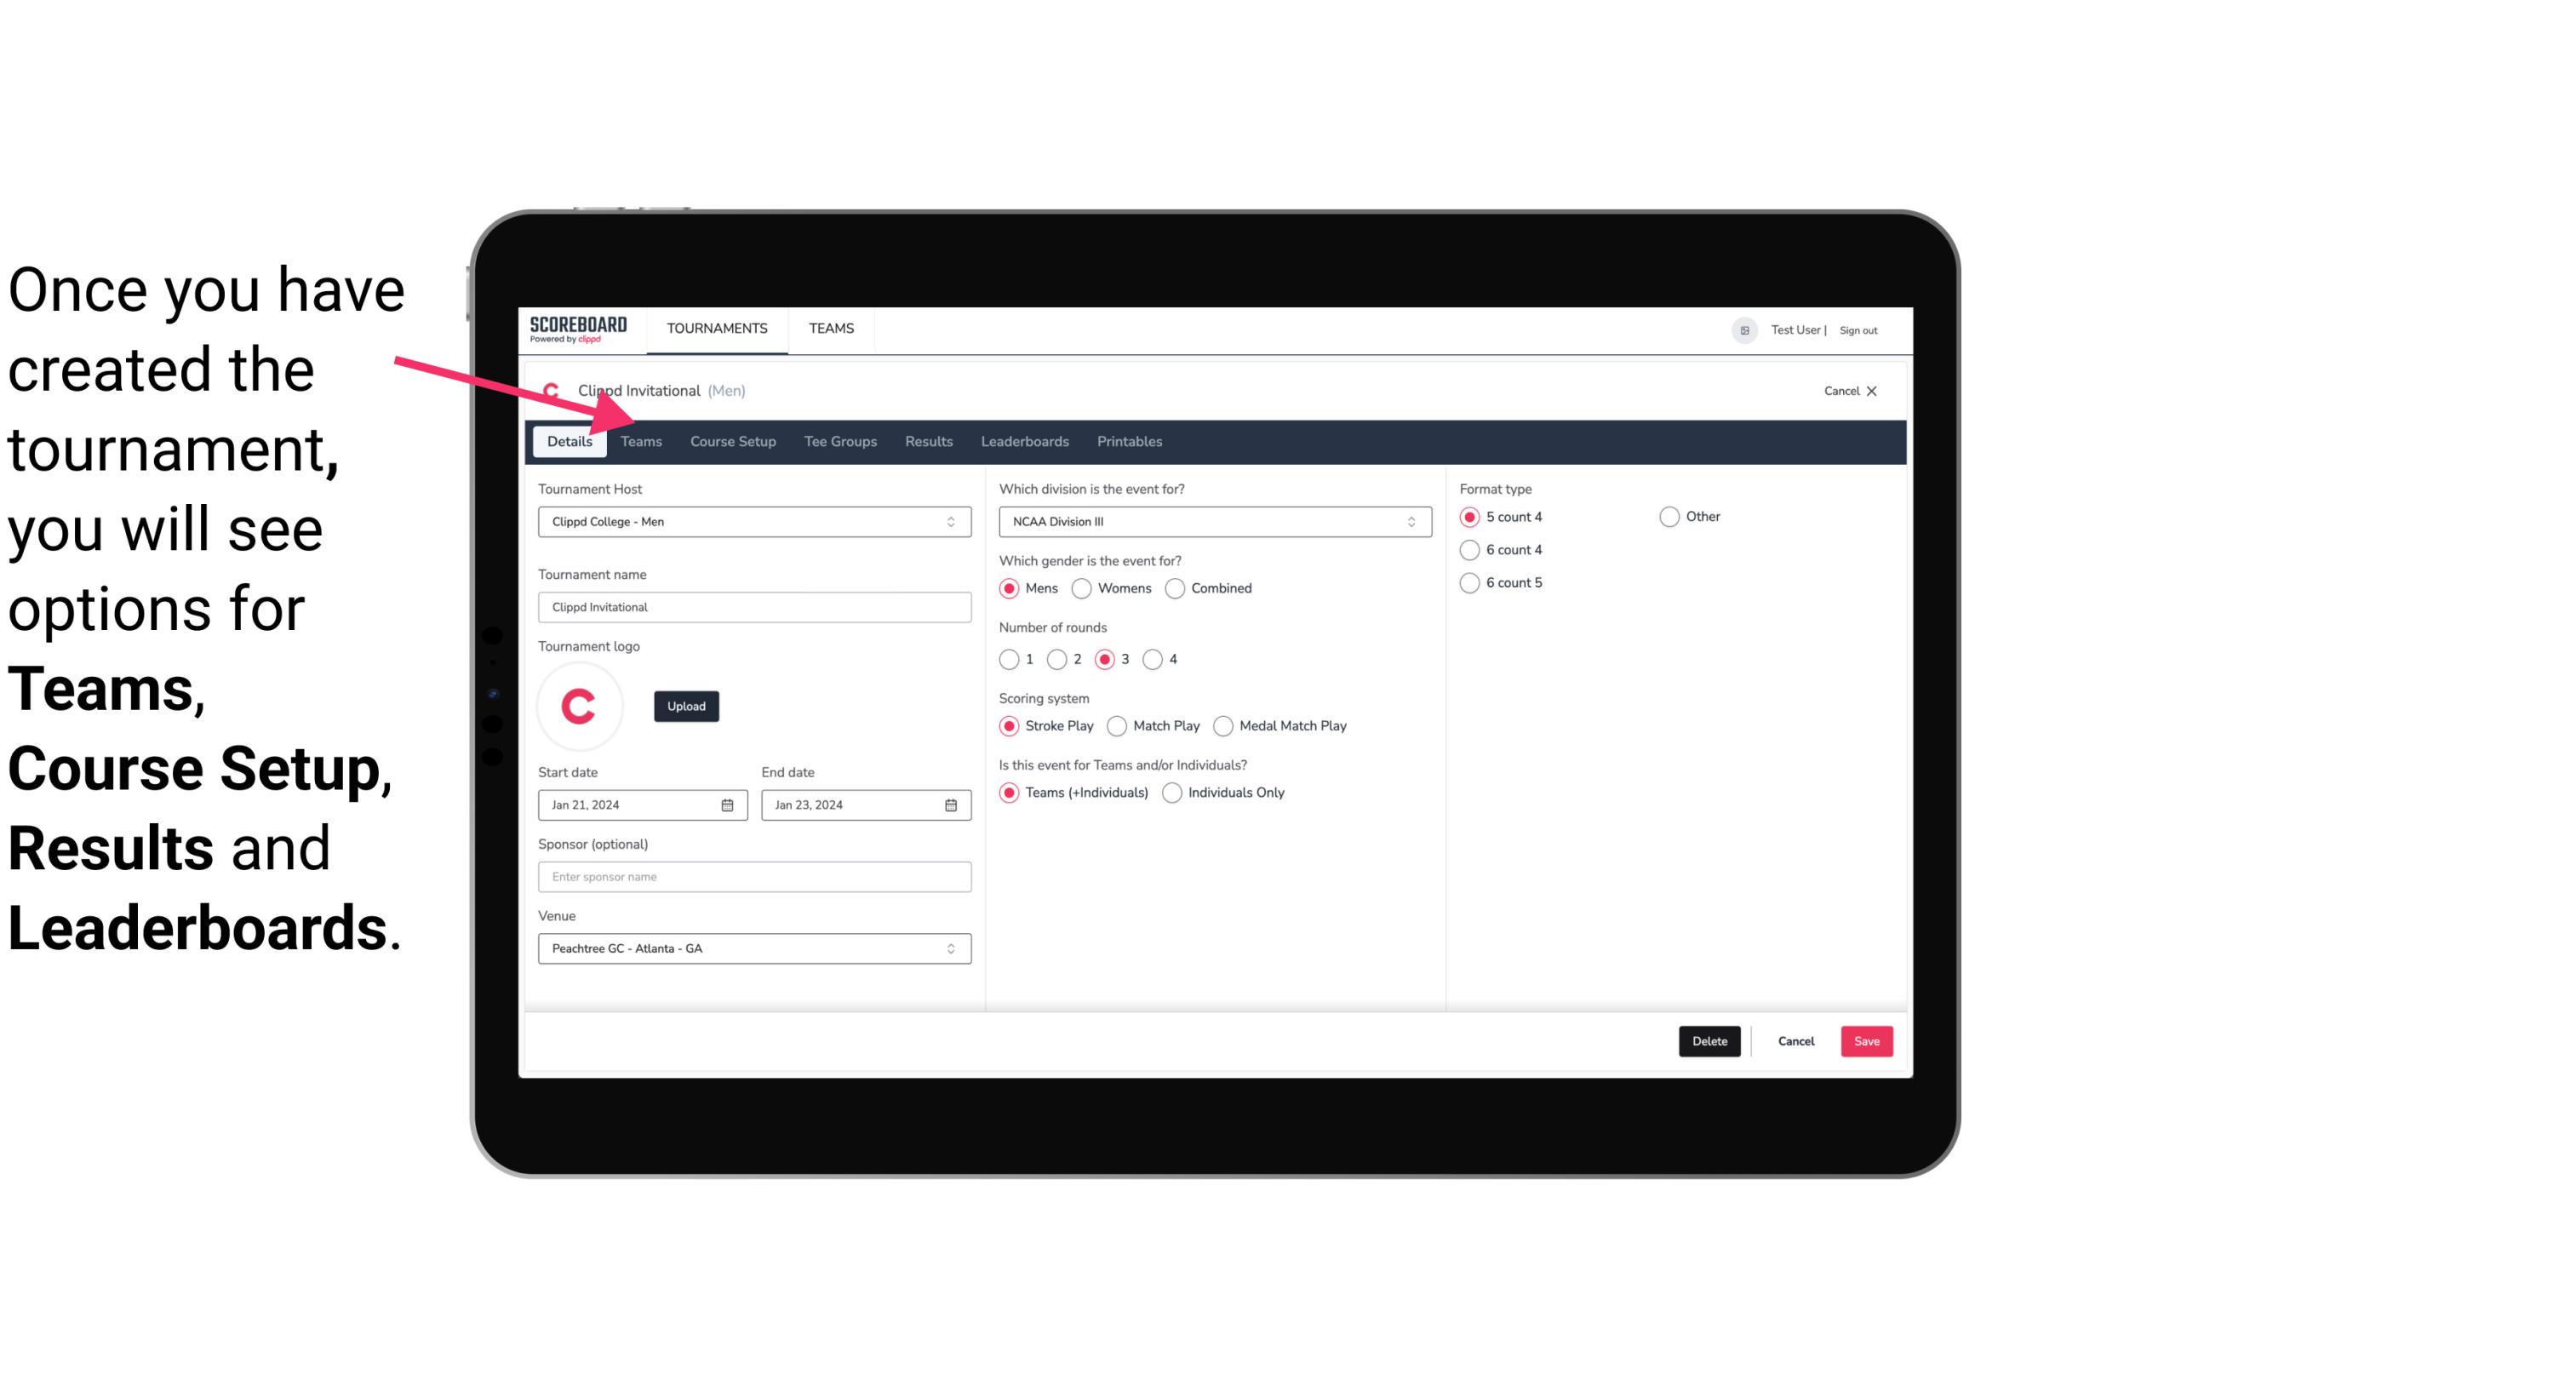Click the Cancel X close icon
The height and width of the screenshot is (1386, 2576).
click(1869, 389)
